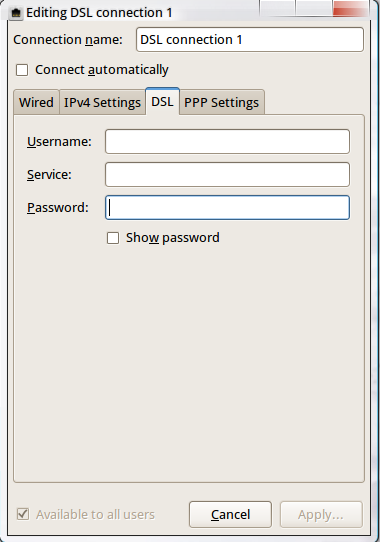Tick the Show password checkbox
This screenshot has height=542, width=380.
click(113, 238)
